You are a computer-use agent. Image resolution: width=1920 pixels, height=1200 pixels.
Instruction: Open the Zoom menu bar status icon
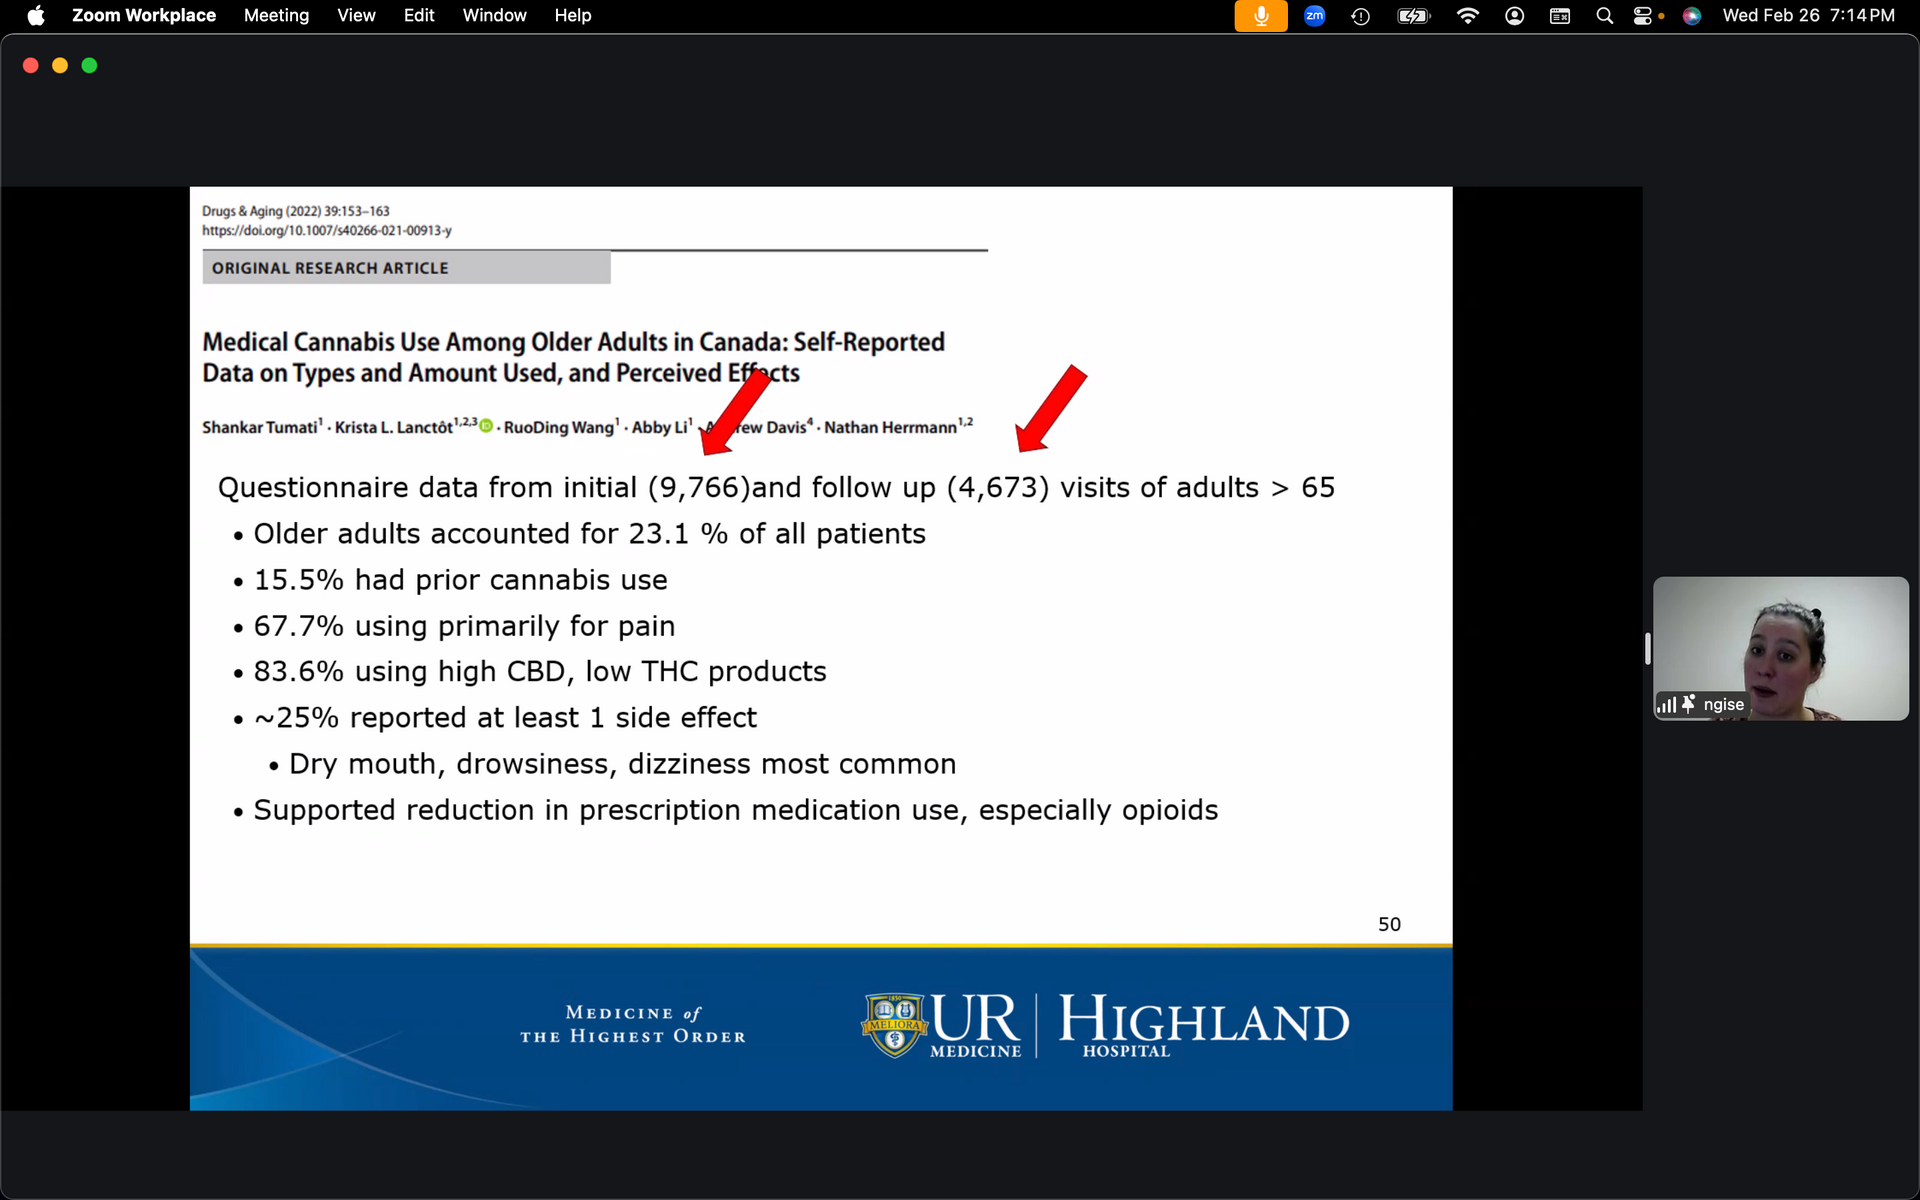pyautogui.click(x=1314, y=16)
